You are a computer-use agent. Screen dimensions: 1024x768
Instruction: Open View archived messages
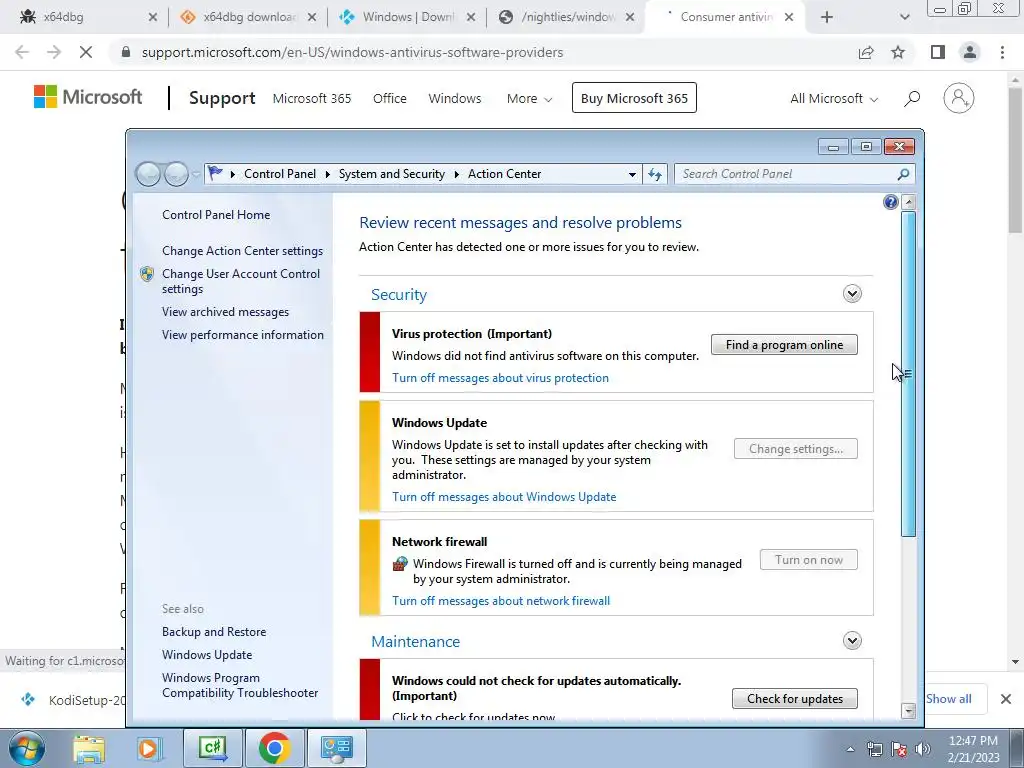click(225, 312)
